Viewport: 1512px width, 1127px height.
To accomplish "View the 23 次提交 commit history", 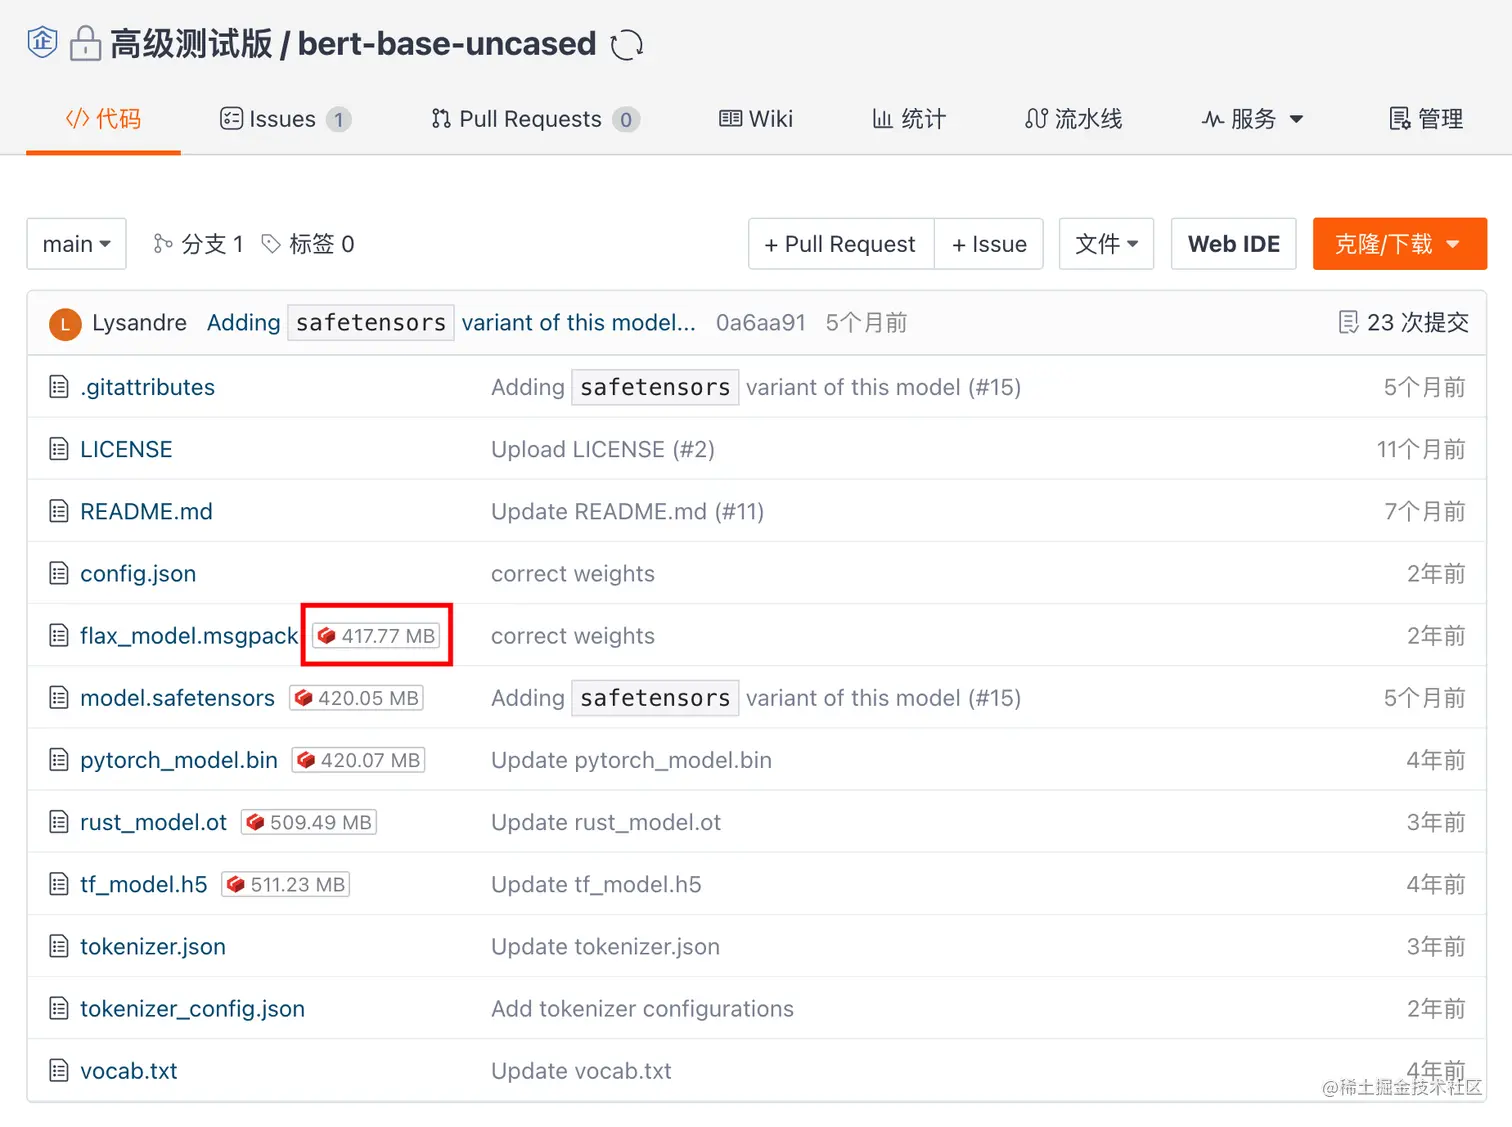I will 1403,322.
